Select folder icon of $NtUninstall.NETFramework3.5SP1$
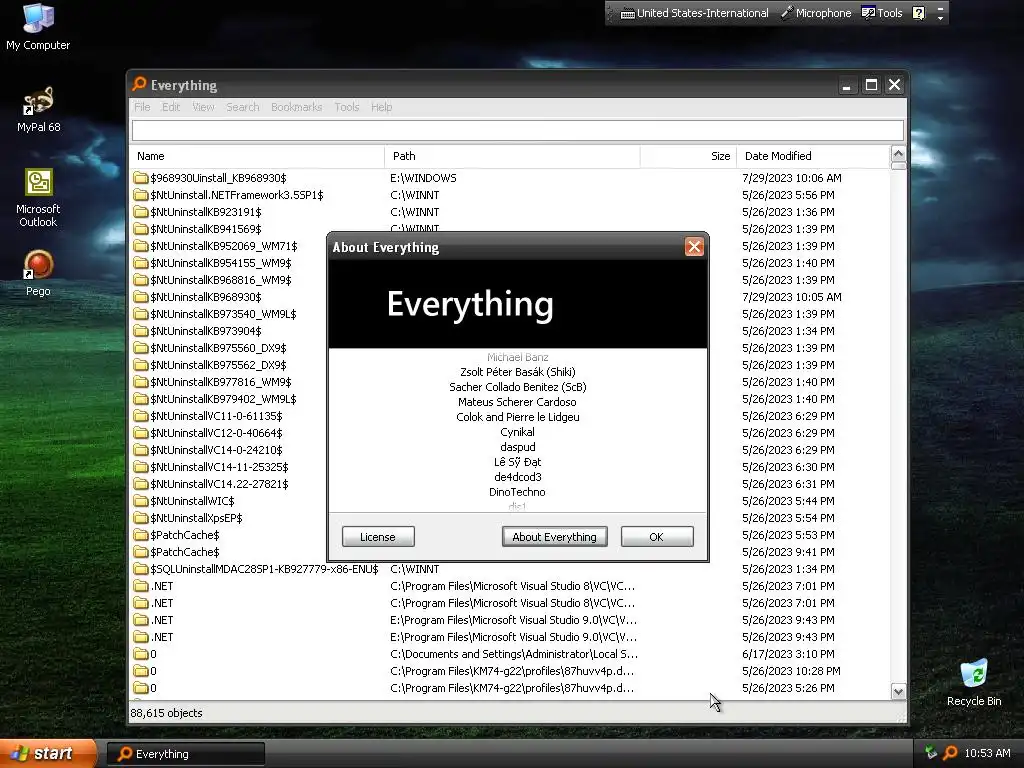 [x=140, y=195]
